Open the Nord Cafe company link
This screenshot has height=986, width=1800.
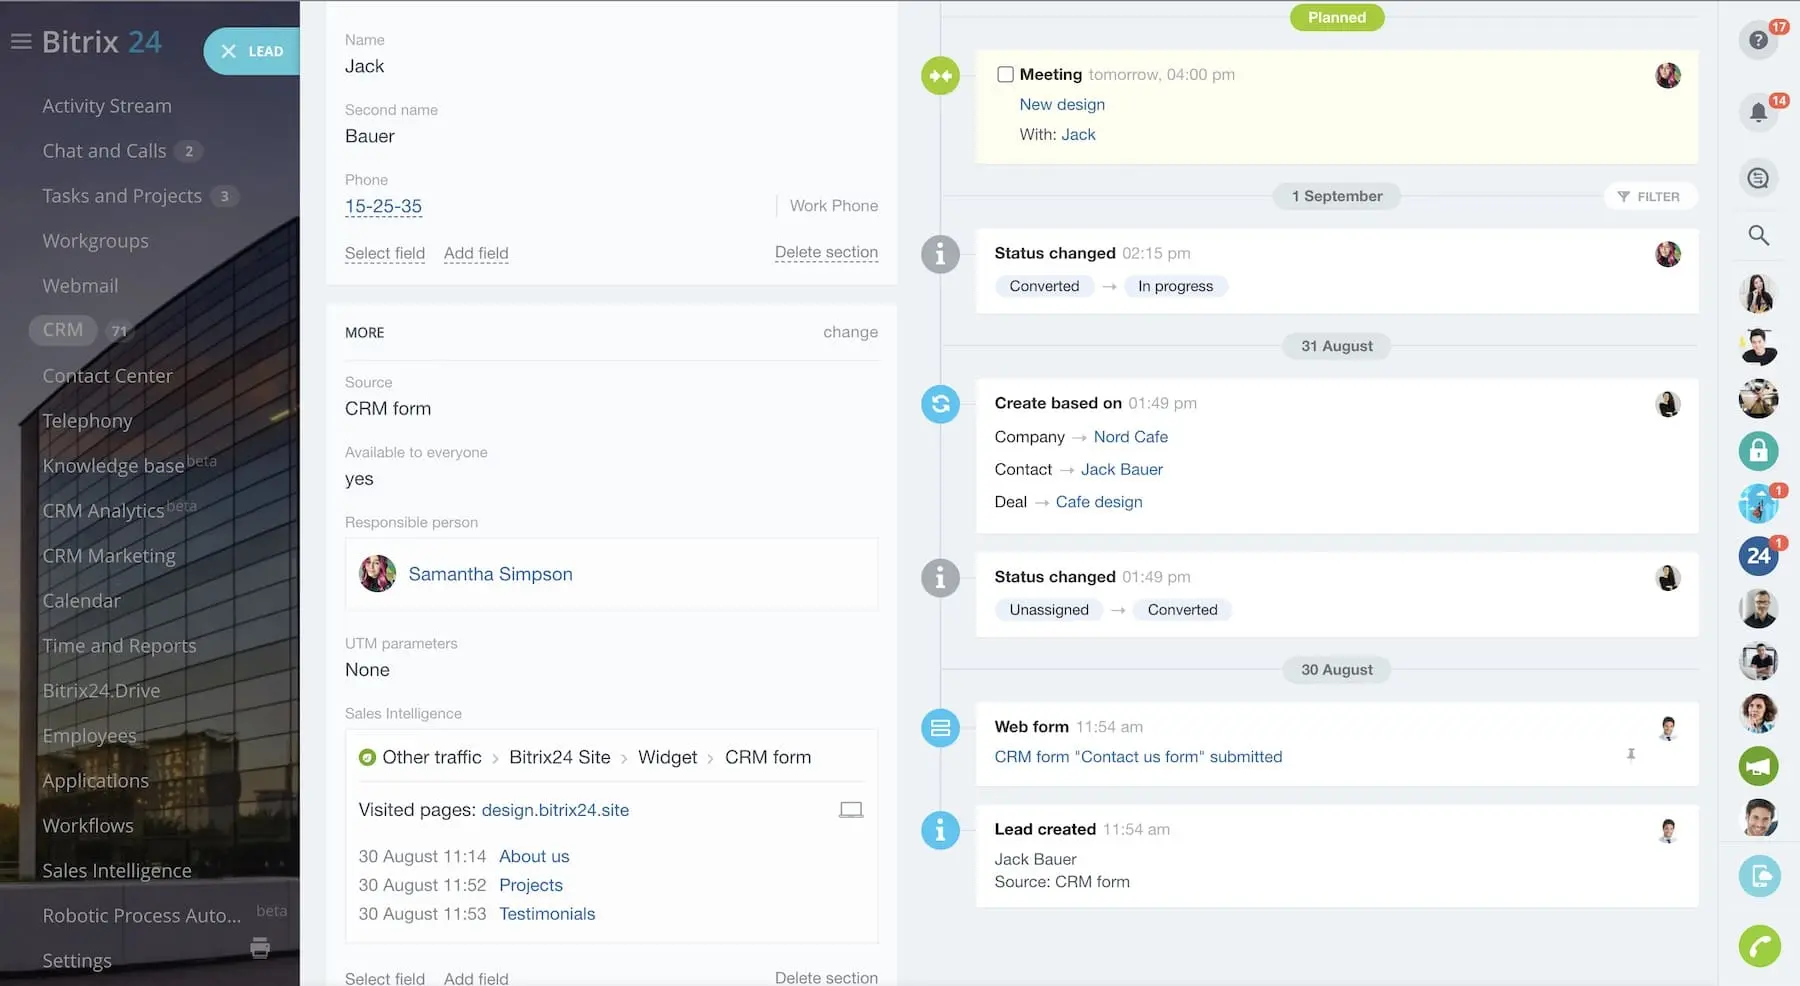pos(1130,437)
